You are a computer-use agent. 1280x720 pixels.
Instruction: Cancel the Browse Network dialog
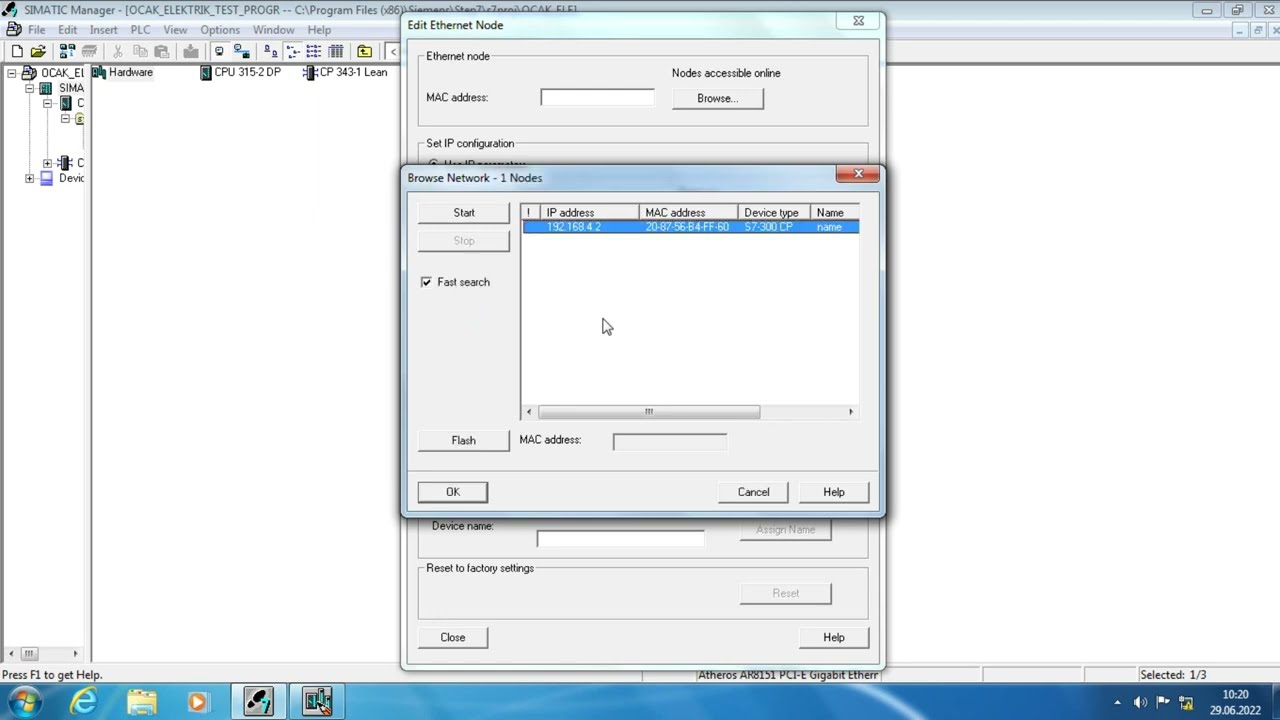click(x=753, y=492)
